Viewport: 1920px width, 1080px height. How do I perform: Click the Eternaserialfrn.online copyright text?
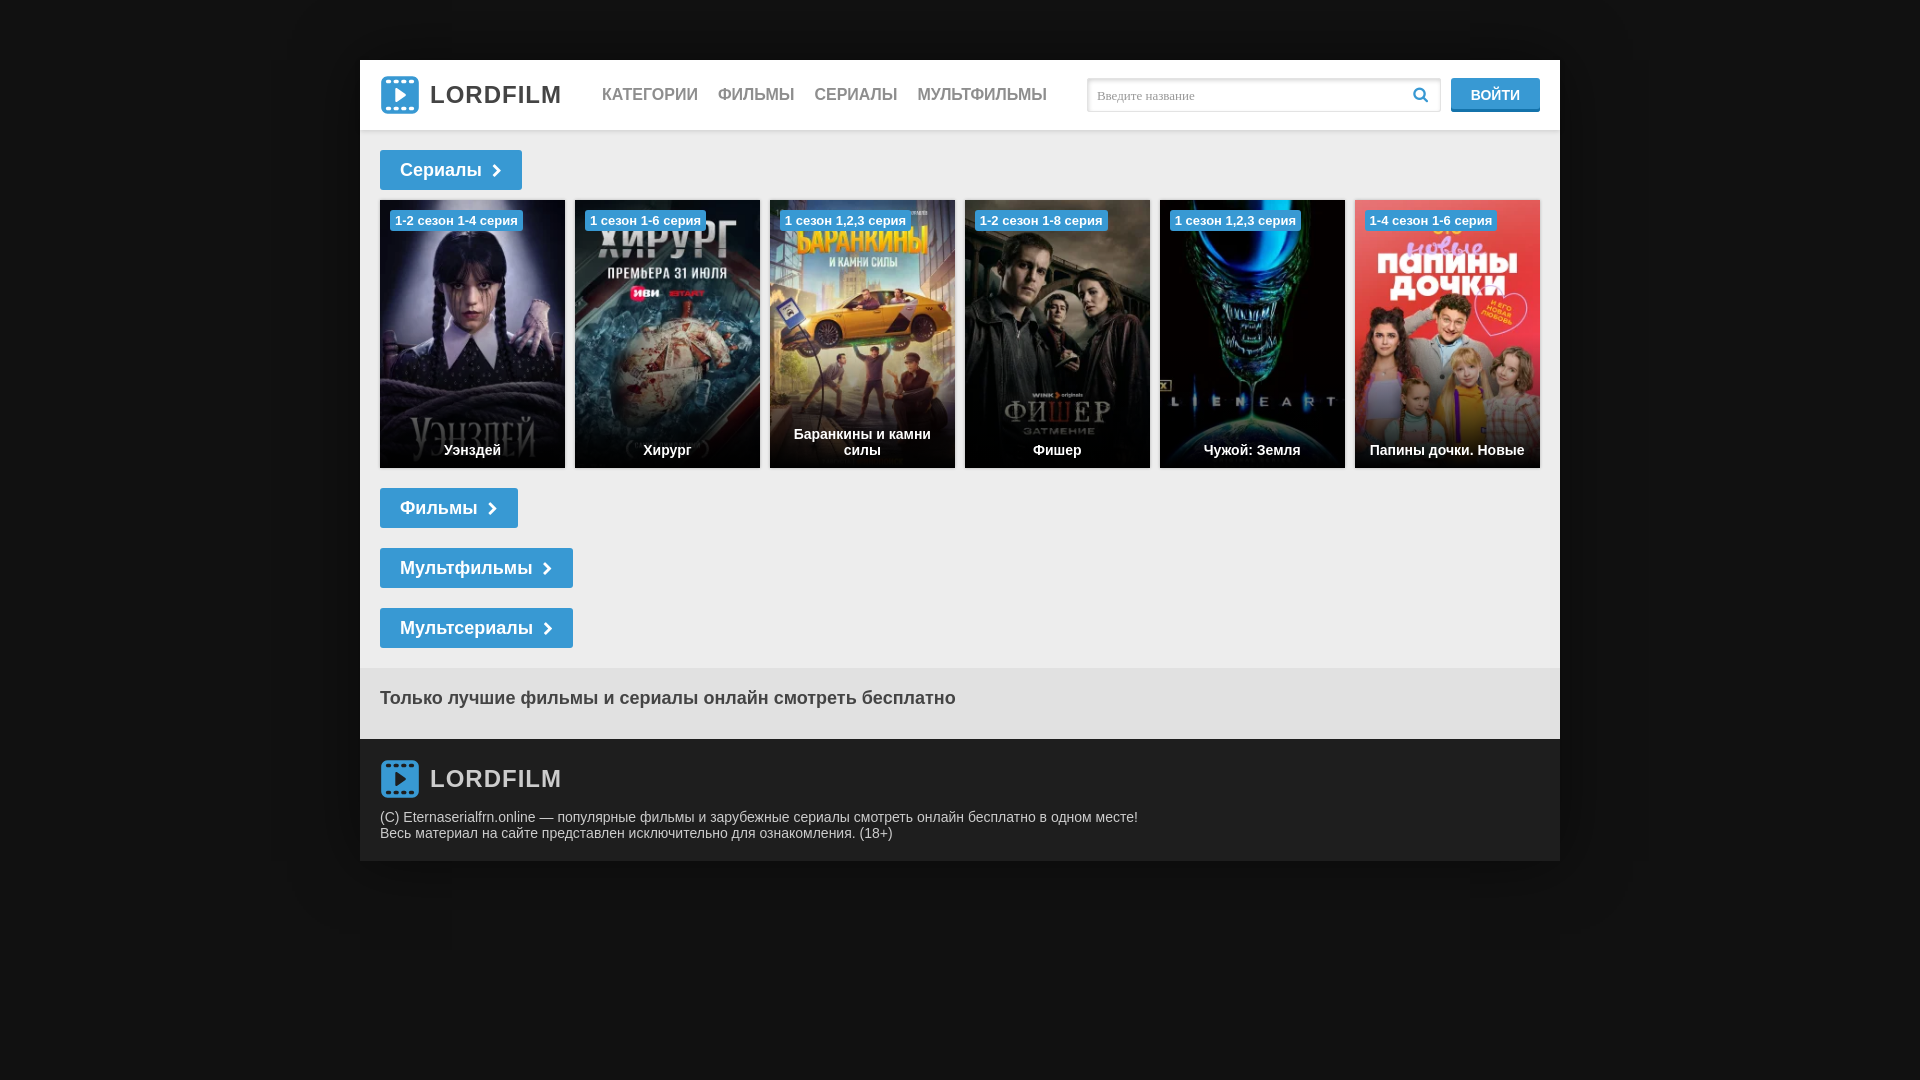coord(758,817)
